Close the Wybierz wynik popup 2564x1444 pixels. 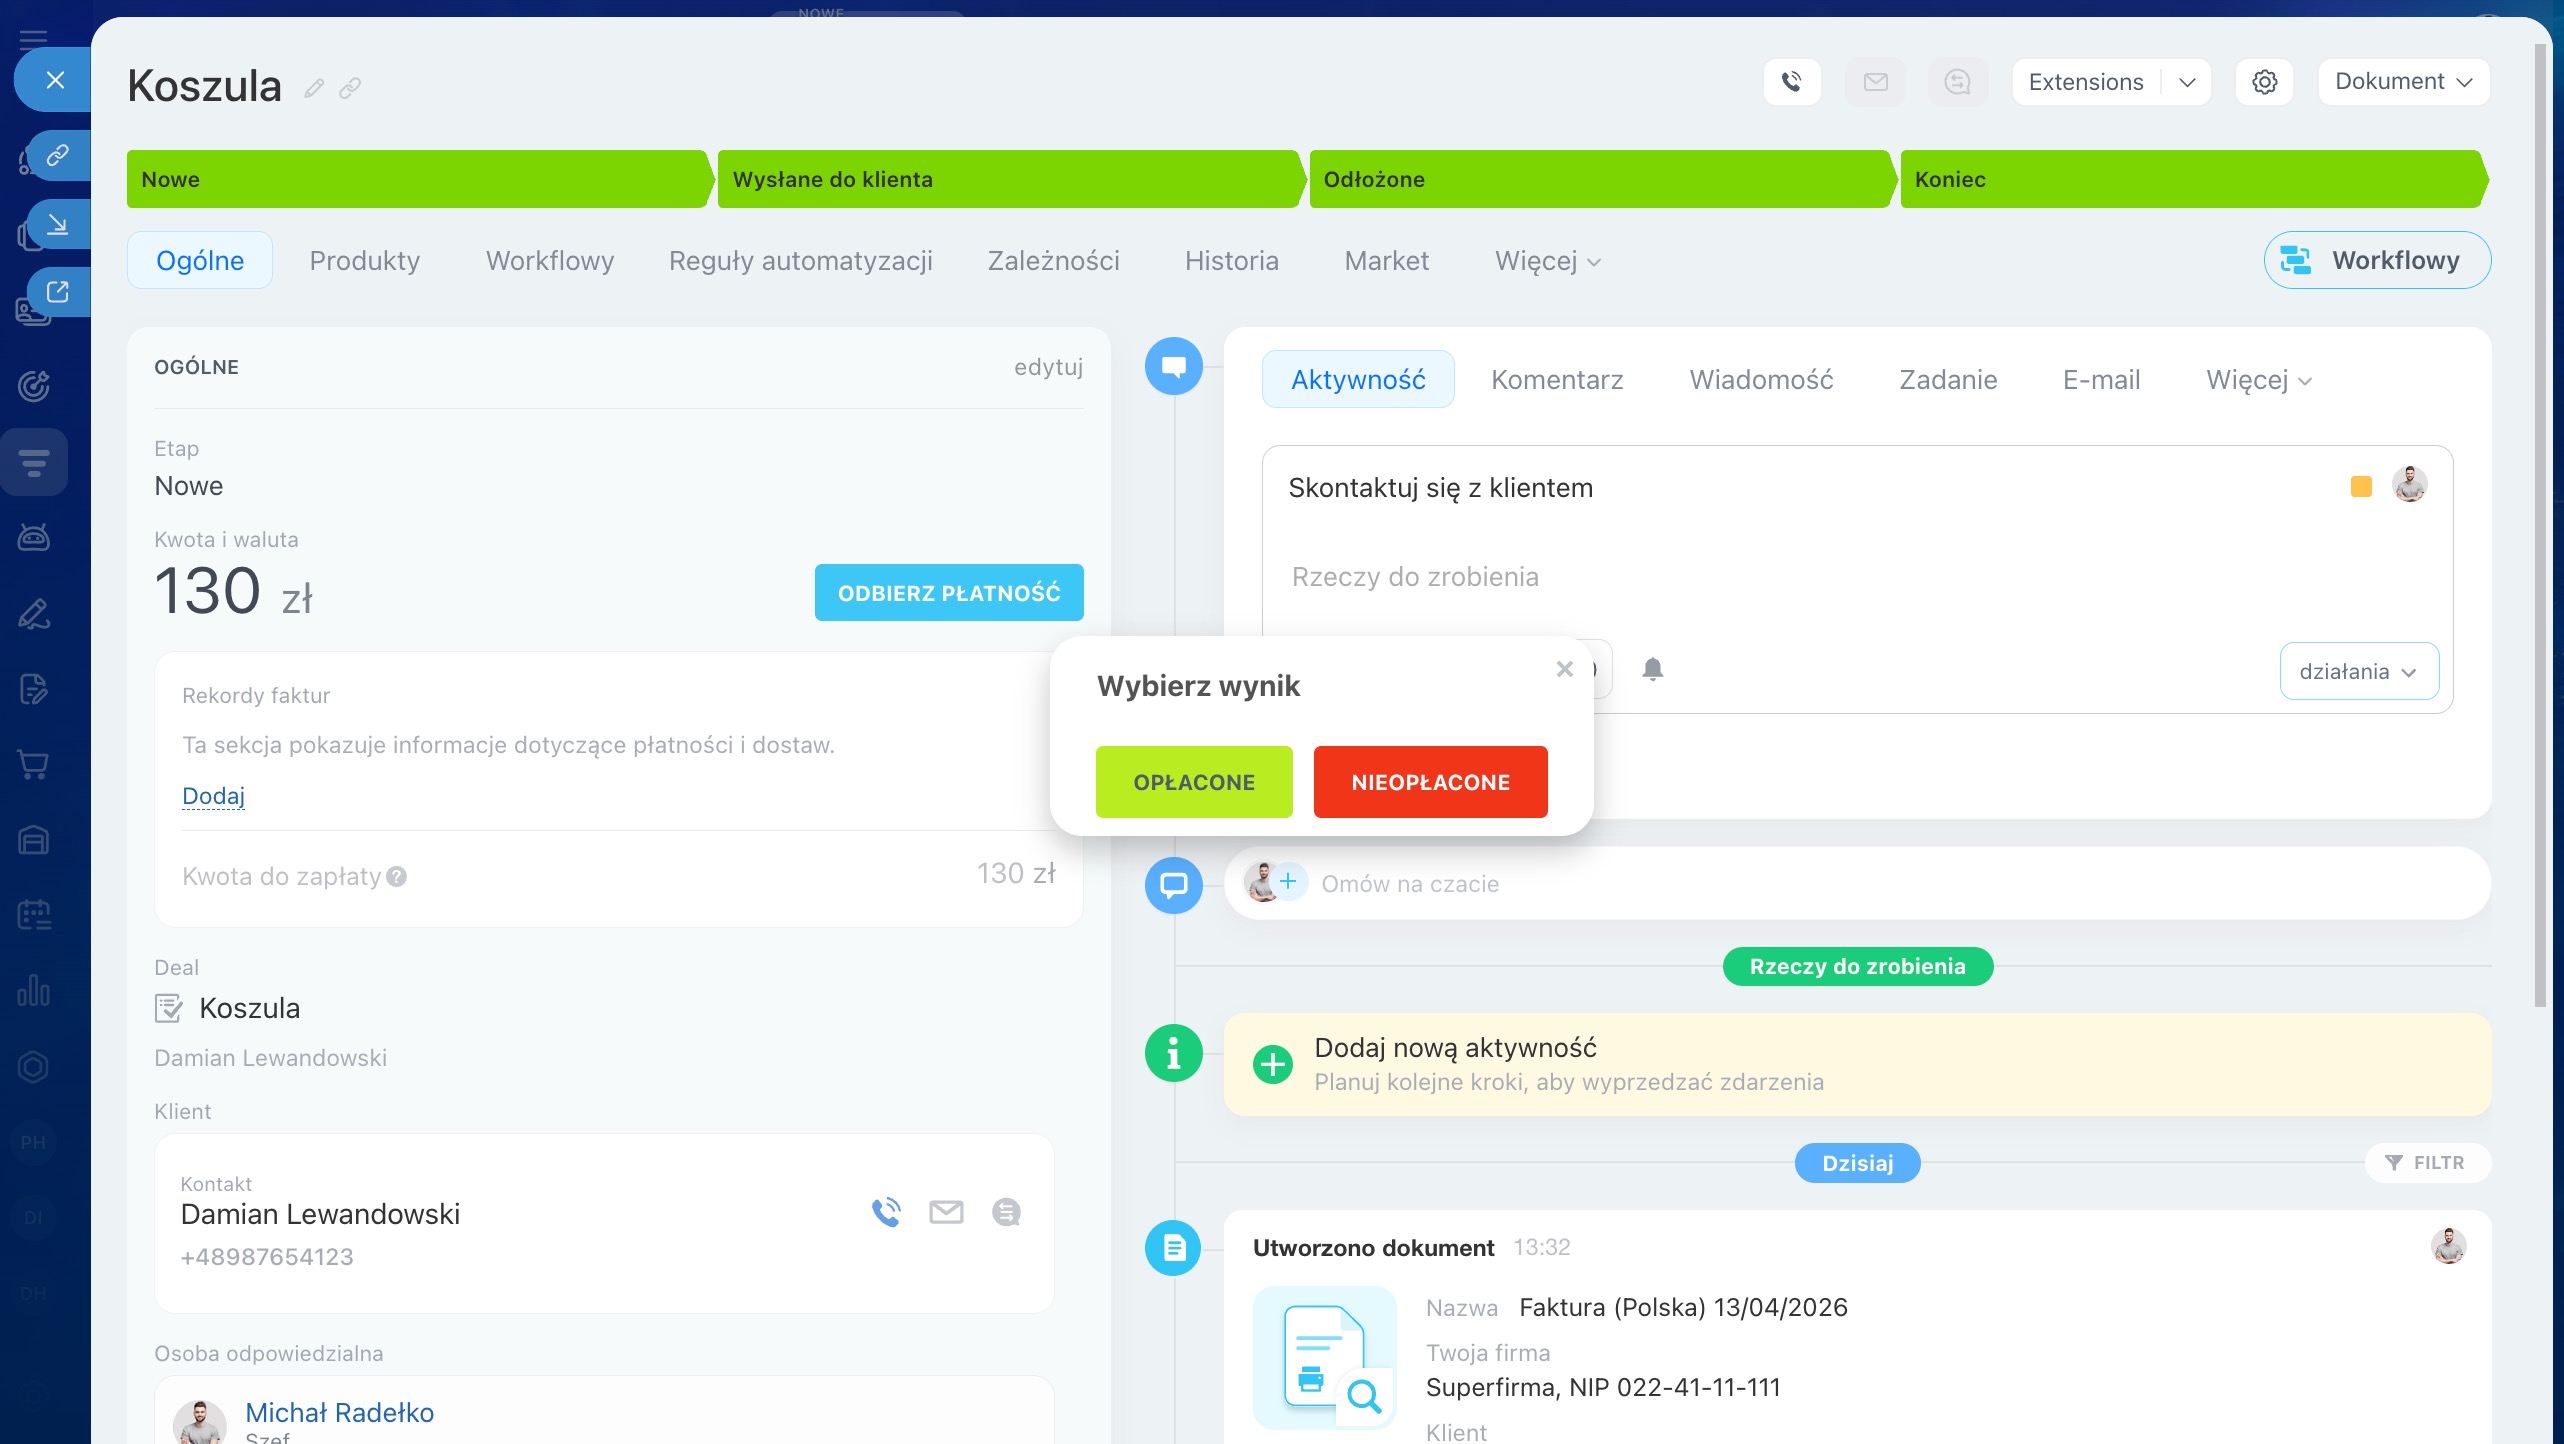[x=1565, y=669]
